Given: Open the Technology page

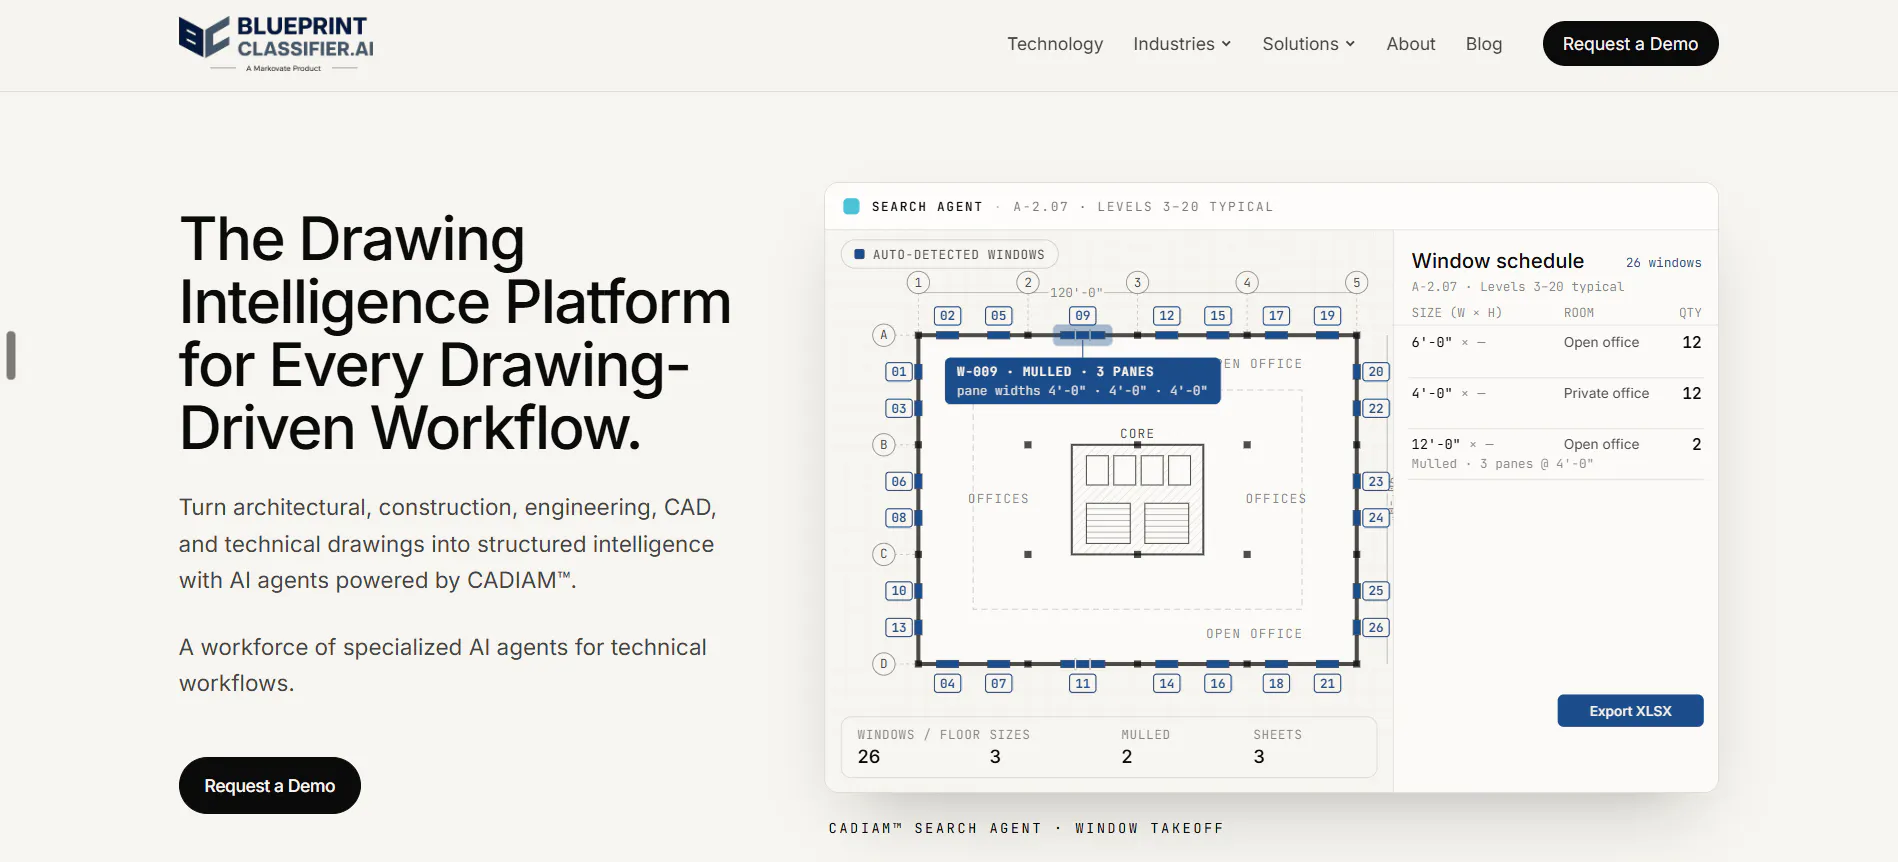Looking at the screenshot, I should (x=1055, y=44).
